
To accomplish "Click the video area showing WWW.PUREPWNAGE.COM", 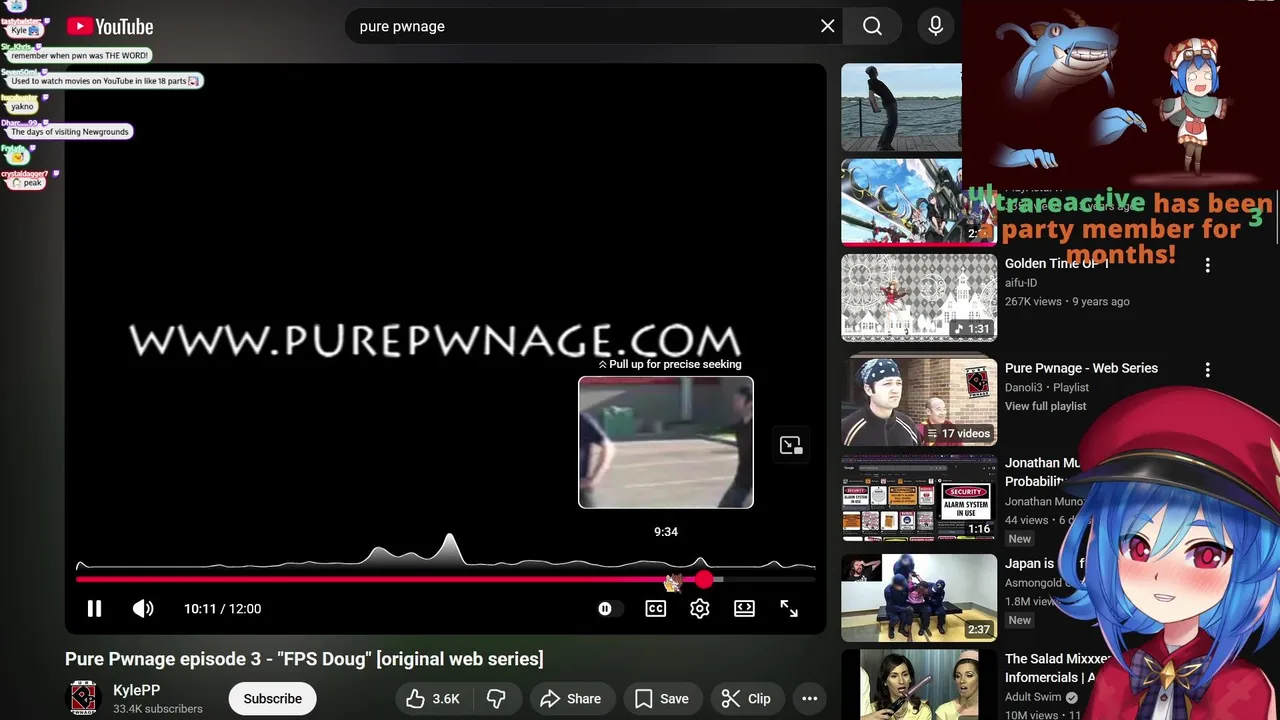I will 435,340.
